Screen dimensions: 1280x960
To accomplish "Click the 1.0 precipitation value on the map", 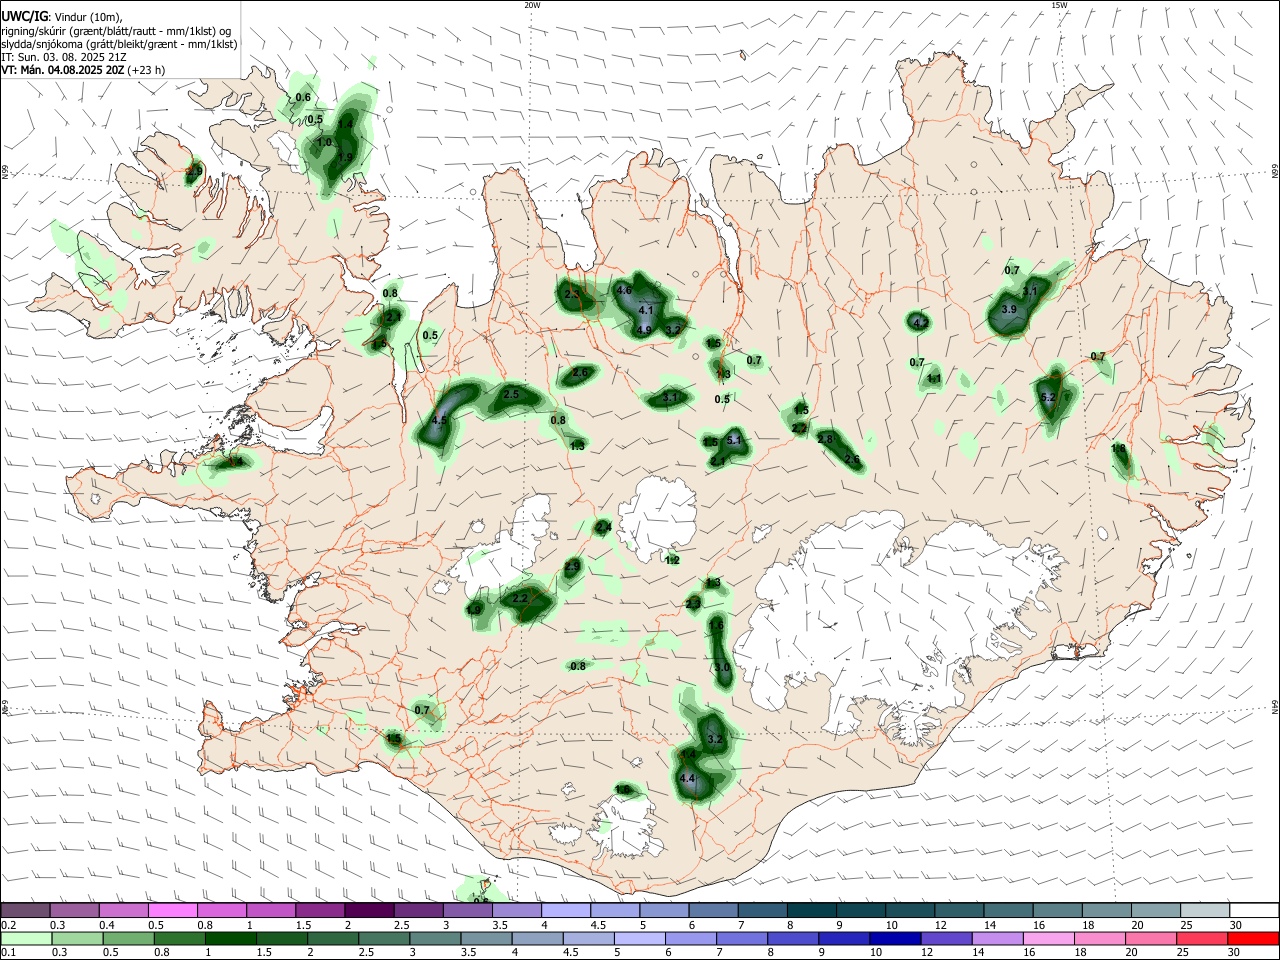I will tap(324, 142).
